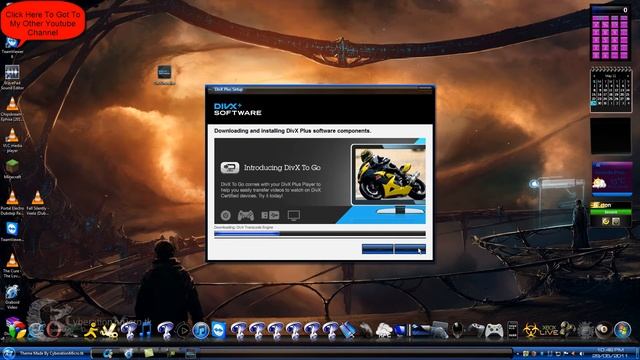Click the media device icon in DivX banner
Viewport: 640px width, 360px height.
coord(270,215)
